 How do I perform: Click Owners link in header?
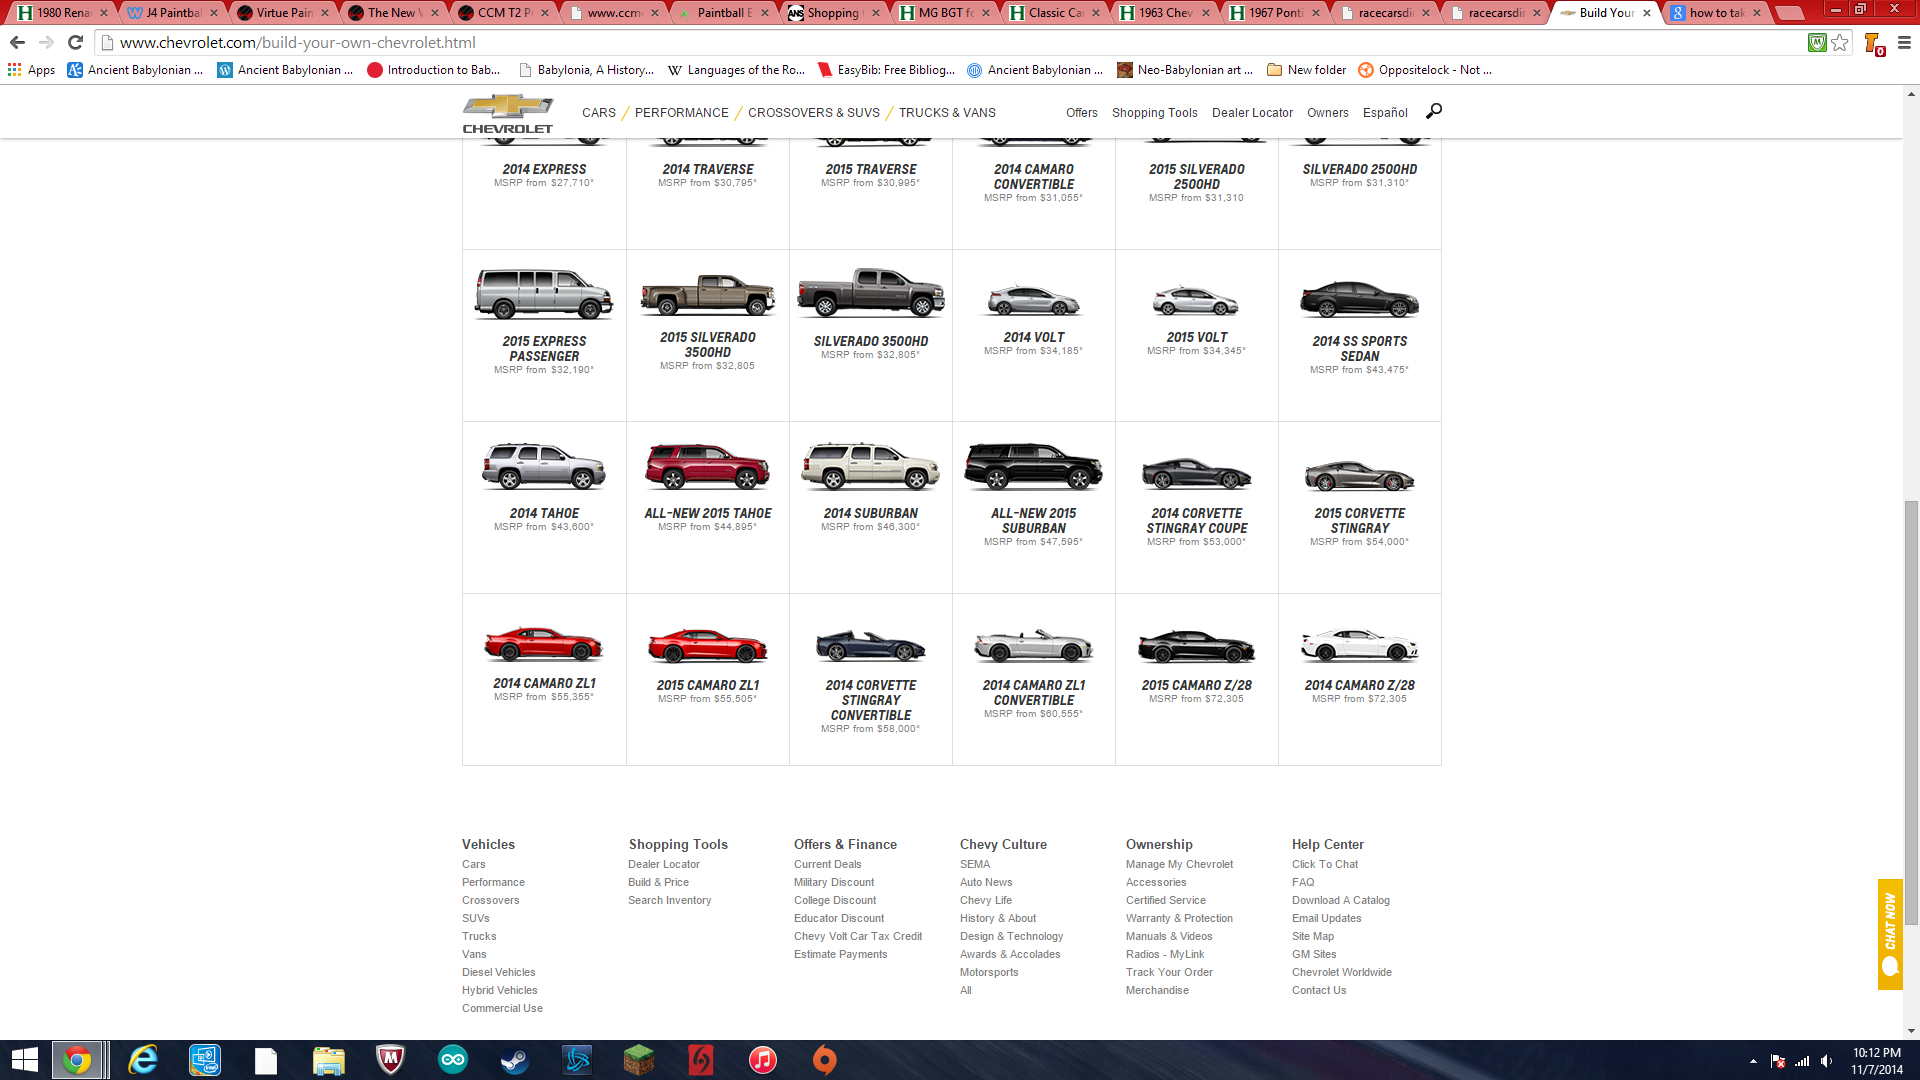click(x=1328, y=113)
